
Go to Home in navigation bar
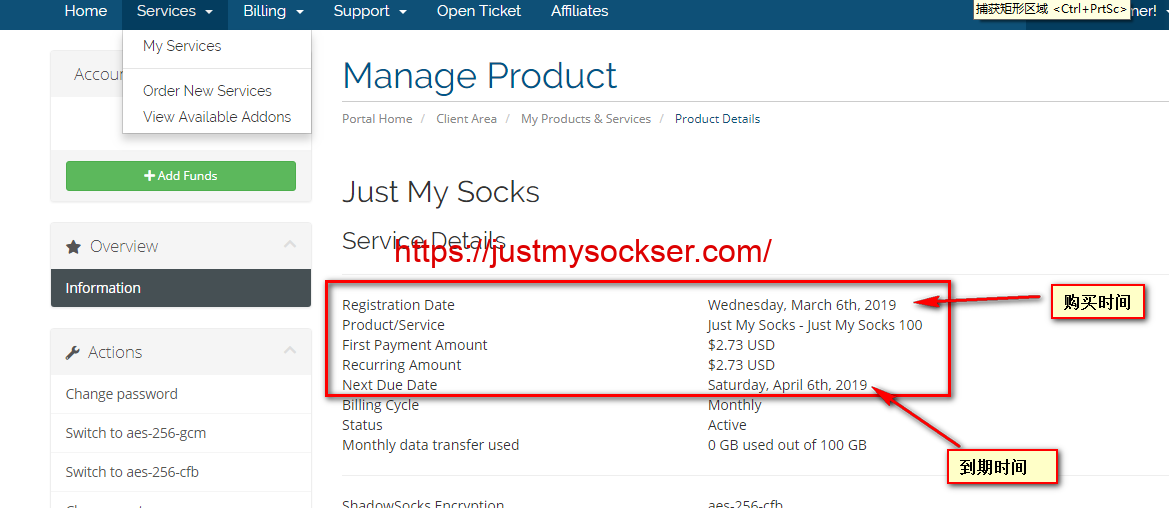tap(85, 11)
